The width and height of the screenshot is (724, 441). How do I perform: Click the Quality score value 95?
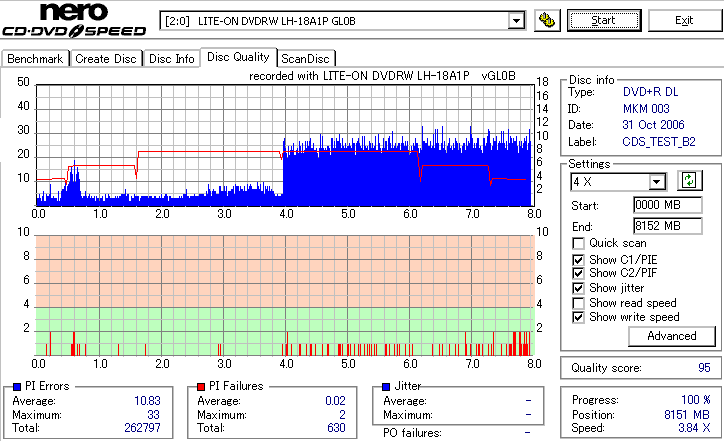(x=704, y=368)
